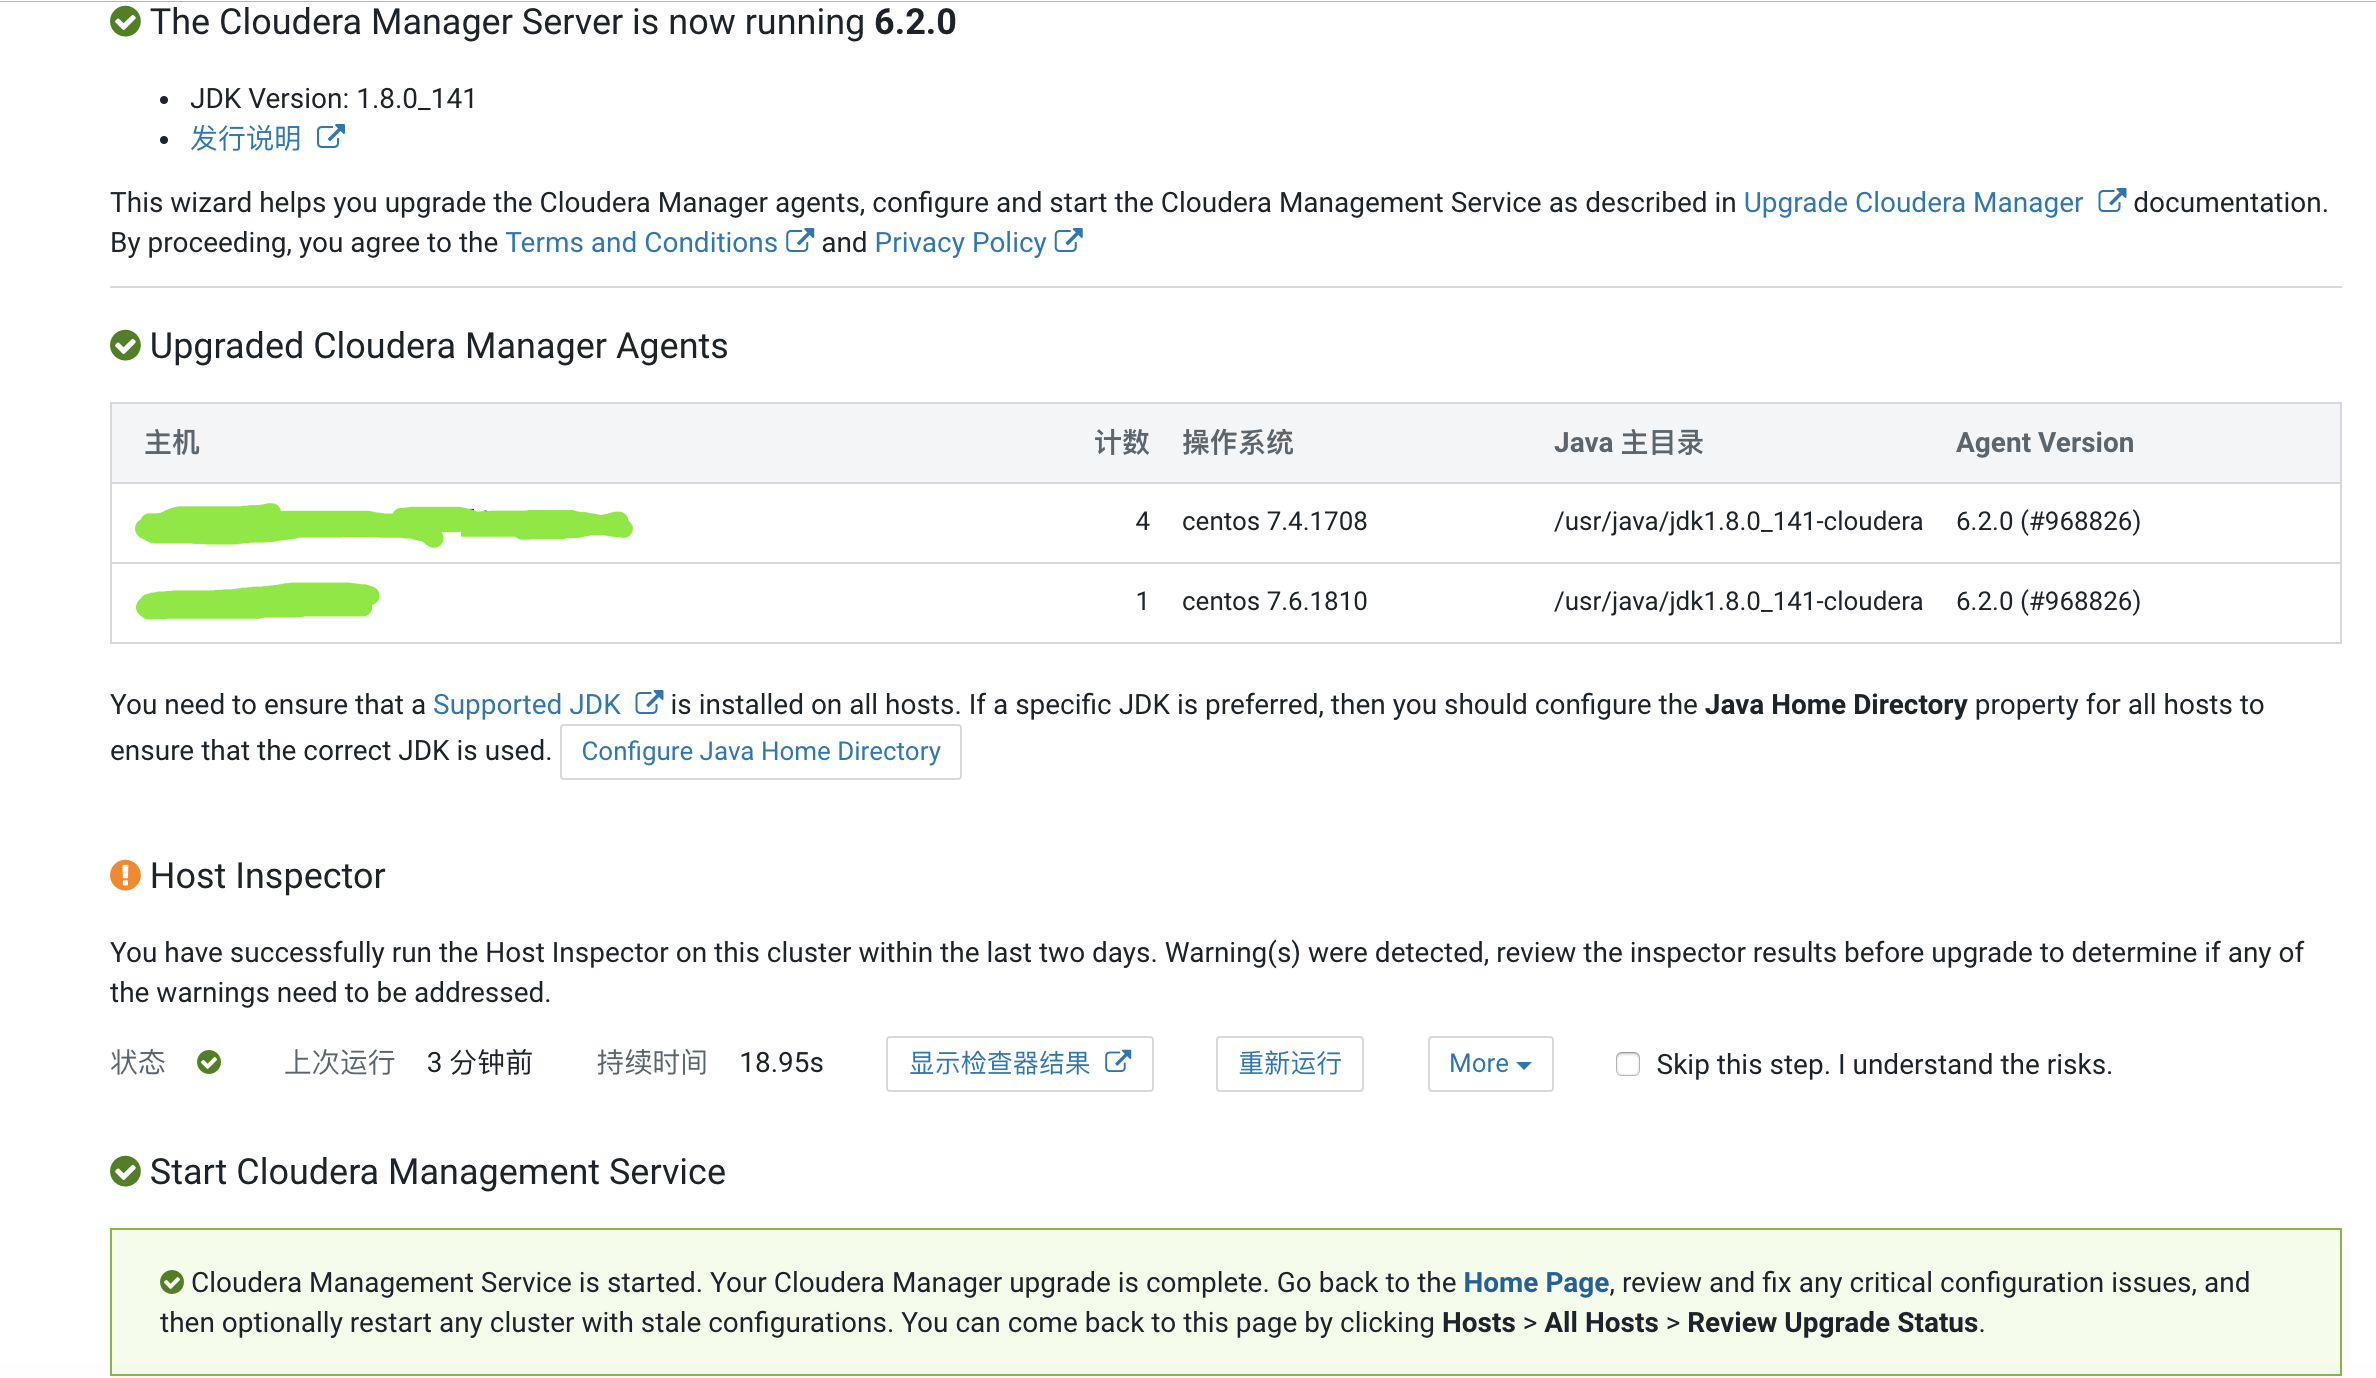This screenshot has width=2376, height=1378.
Task: Click orange warning icon beside Host Inspector
Action: click(125, 875)
